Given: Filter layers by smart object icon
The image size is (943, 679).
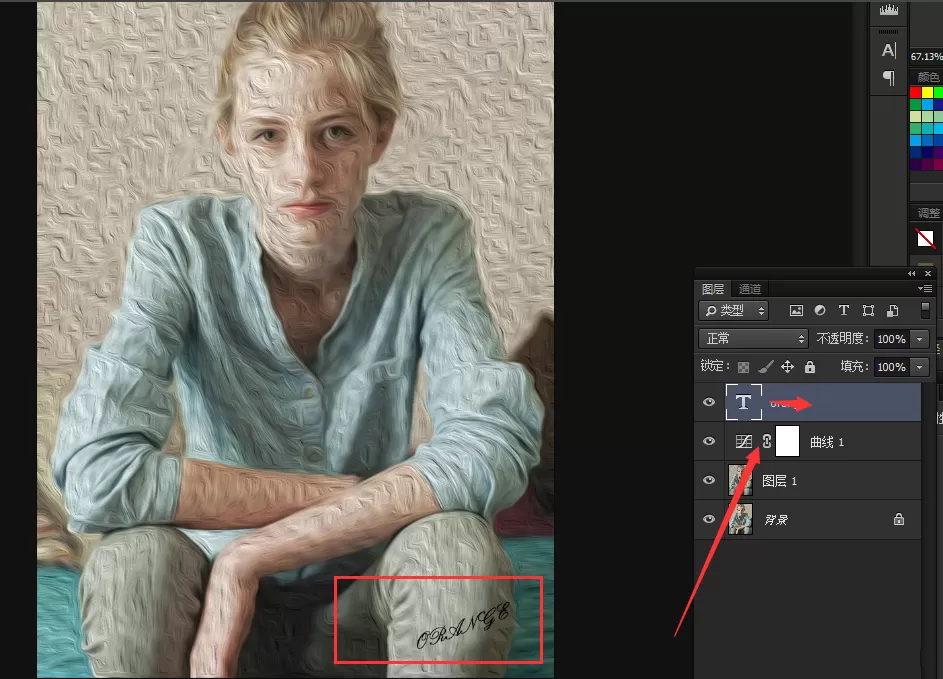Looking at the screenshot, I should [x=893, y=310].
